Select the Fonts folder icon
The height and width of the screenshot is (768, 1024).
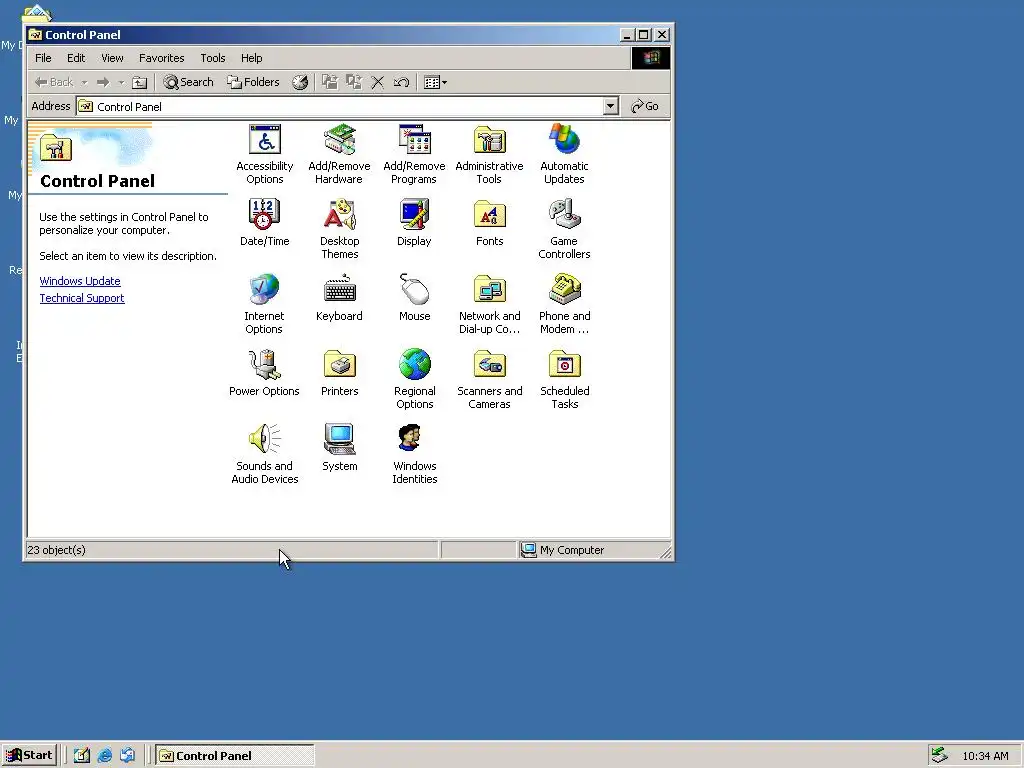[x=489, y=223]
